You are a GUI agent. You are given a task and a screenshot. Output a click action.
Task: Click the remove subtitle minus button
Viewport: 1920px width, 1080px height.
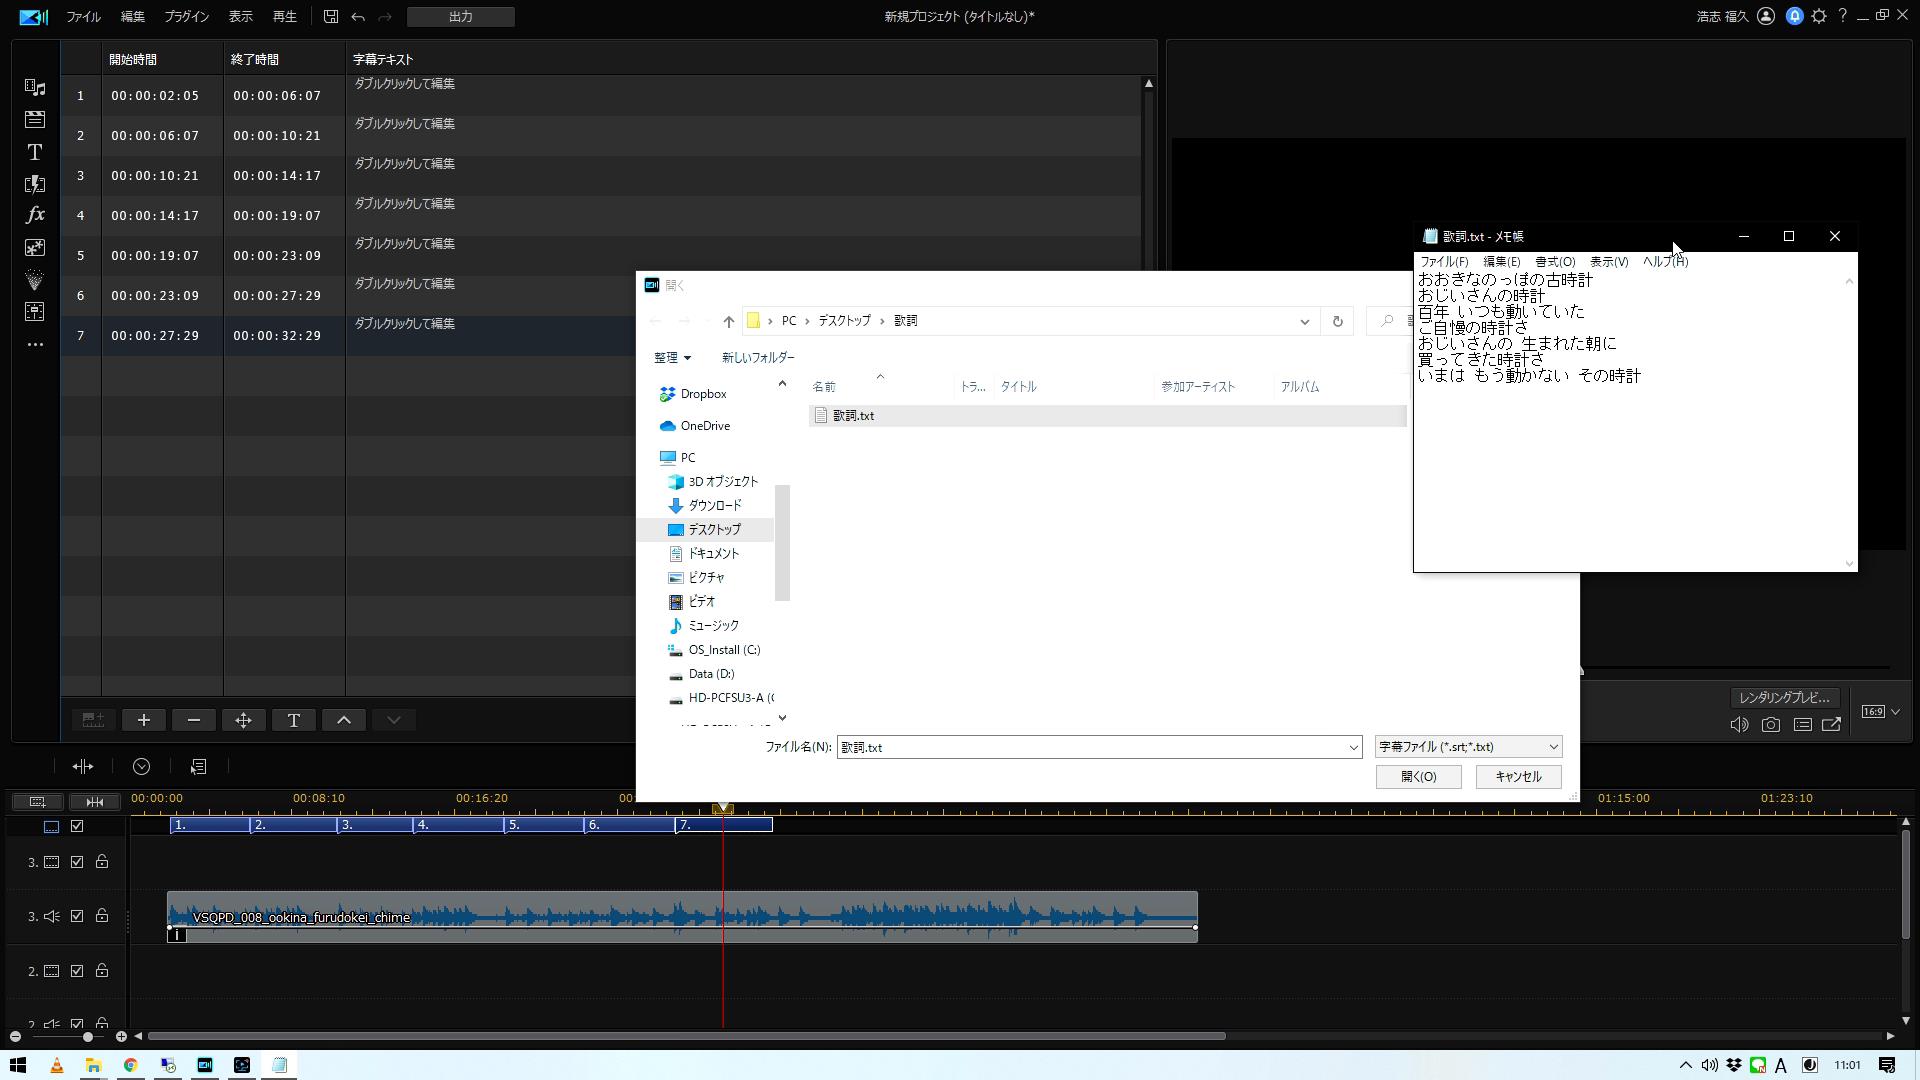[x=194, y=720]
